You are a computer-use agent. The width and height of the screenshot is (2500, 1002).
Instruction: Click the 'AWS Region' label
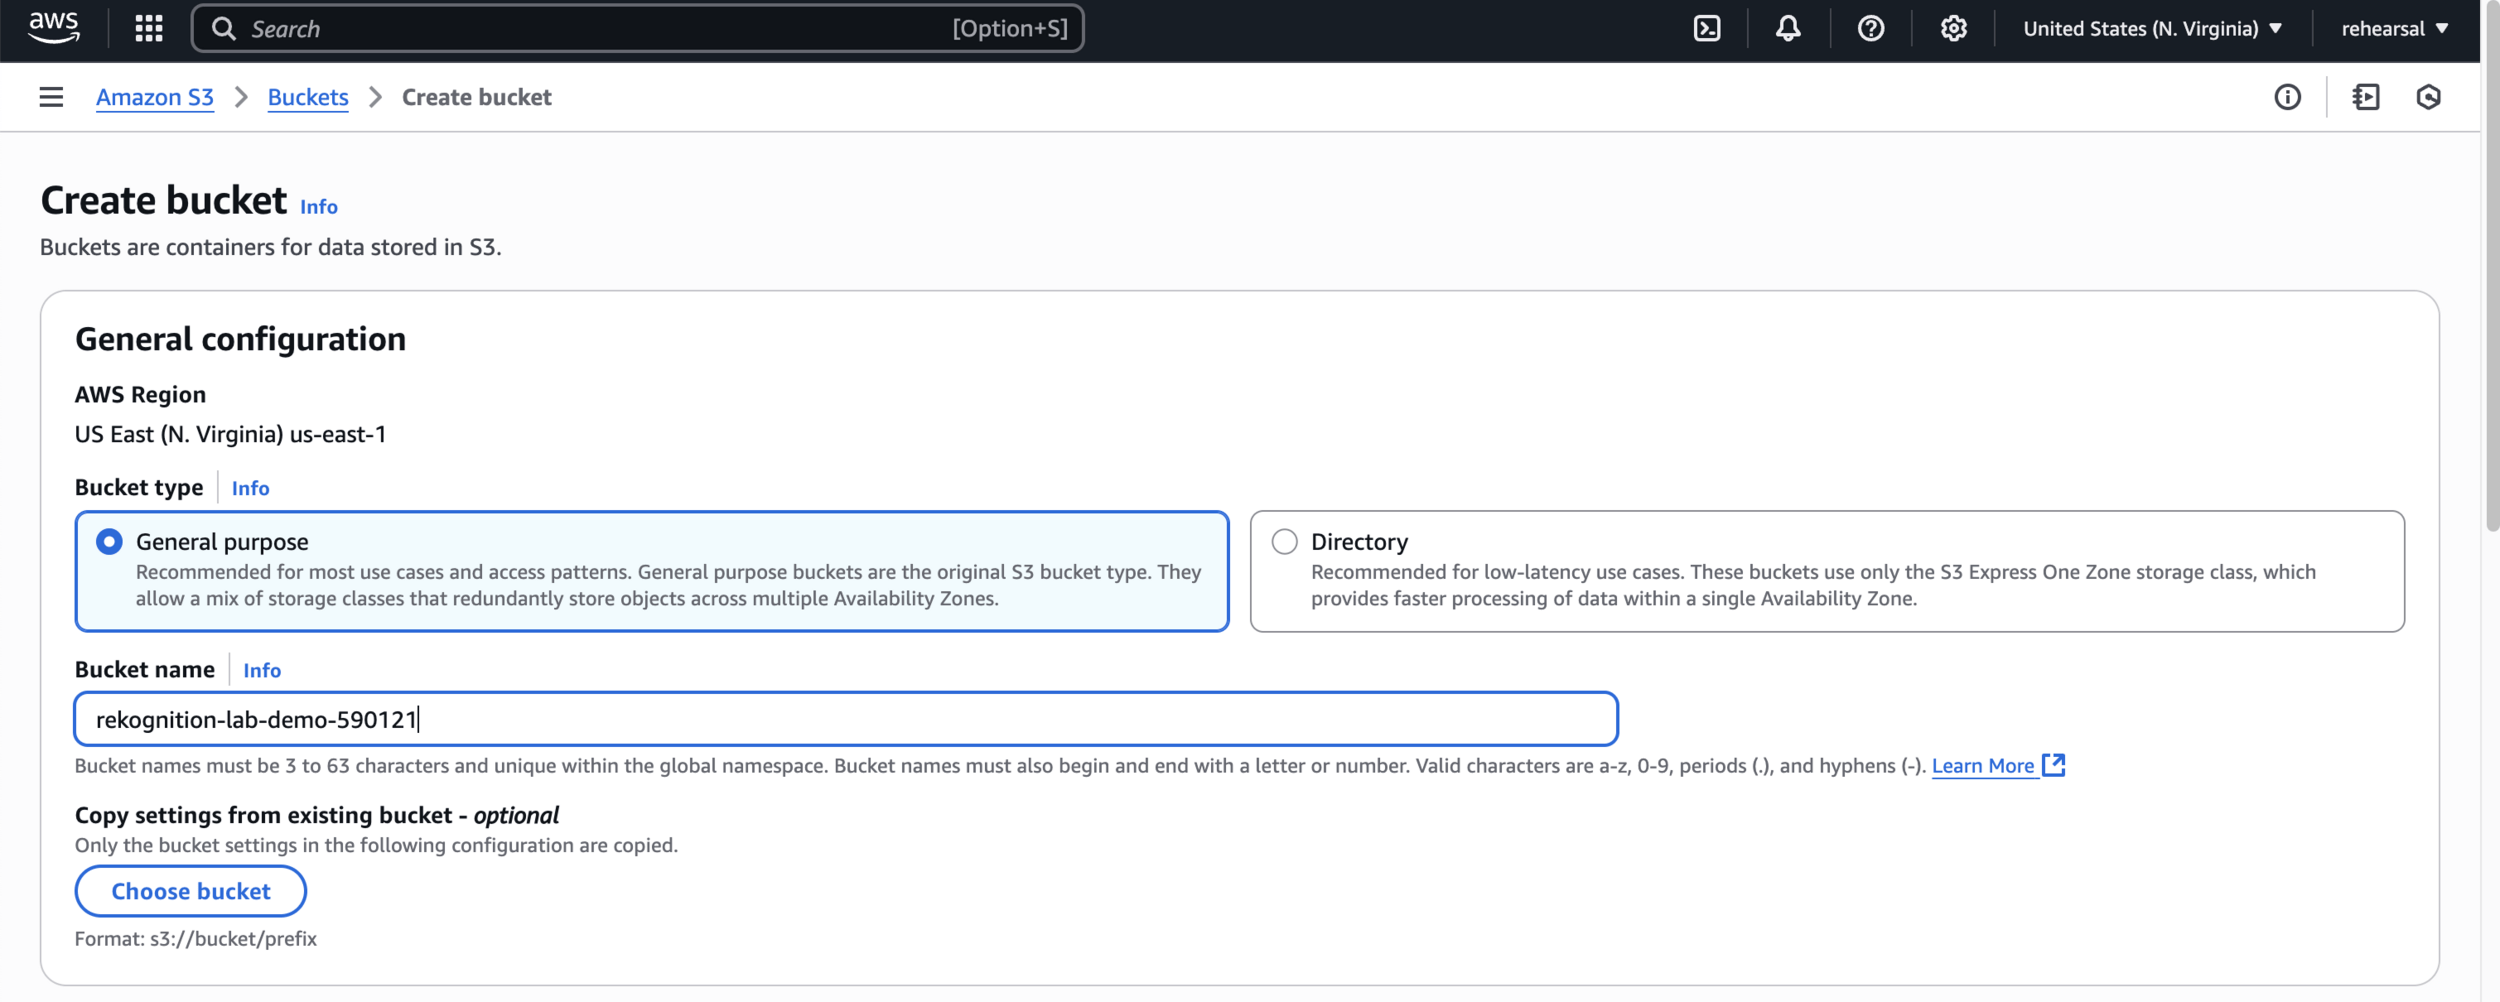click(x=141, y=394)
